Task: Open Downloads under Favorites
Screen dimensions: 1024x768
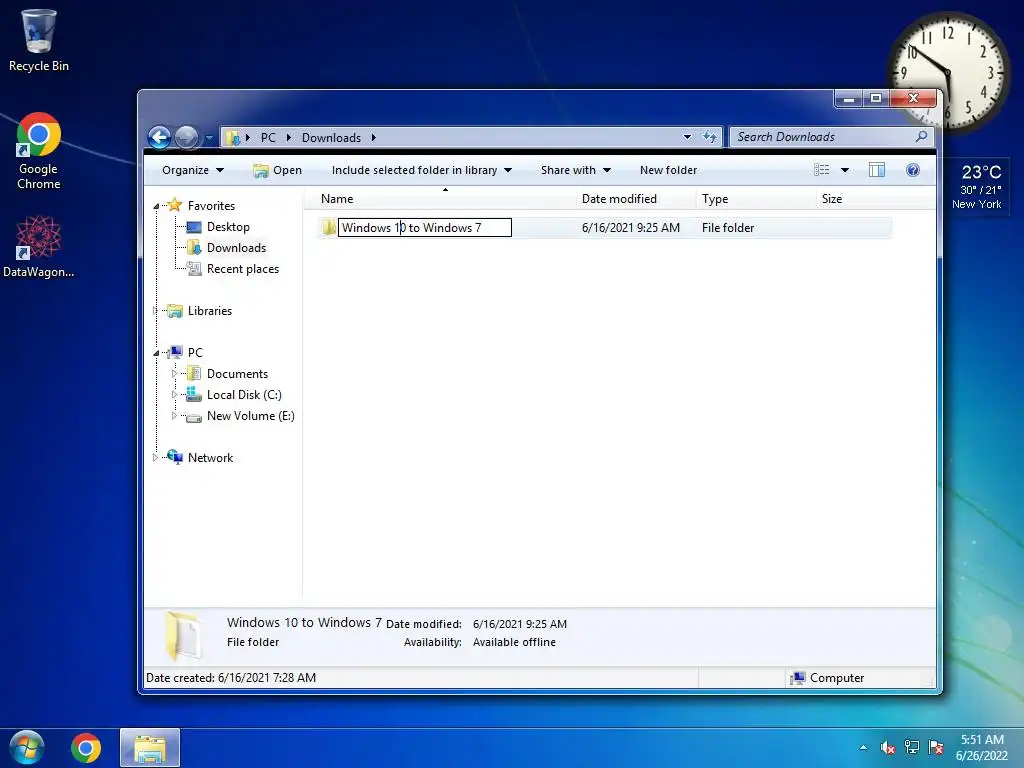Action: coord(236,248)
